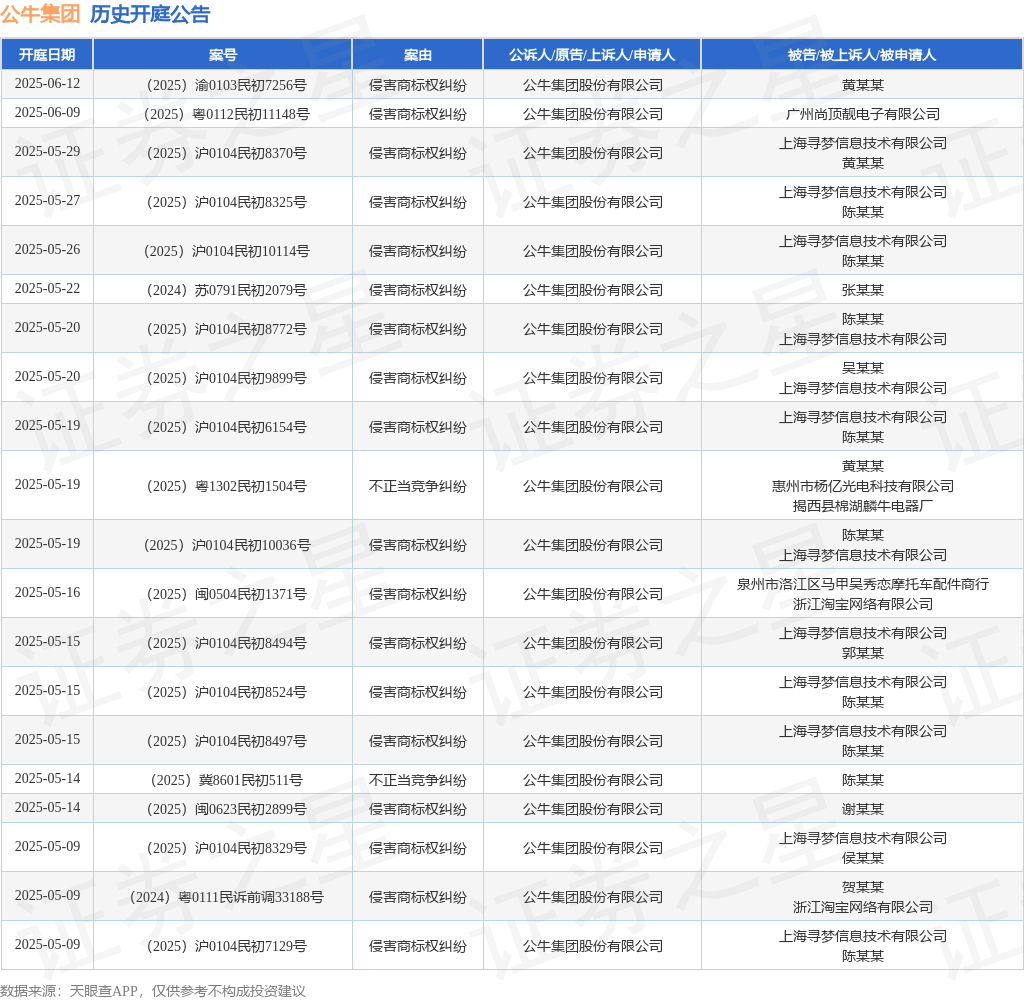This screenshot has width=1024, height=1000.
Task: Click case number "沪0104民初8494号"
Action: pyautogui.click(x=251, y=643)
